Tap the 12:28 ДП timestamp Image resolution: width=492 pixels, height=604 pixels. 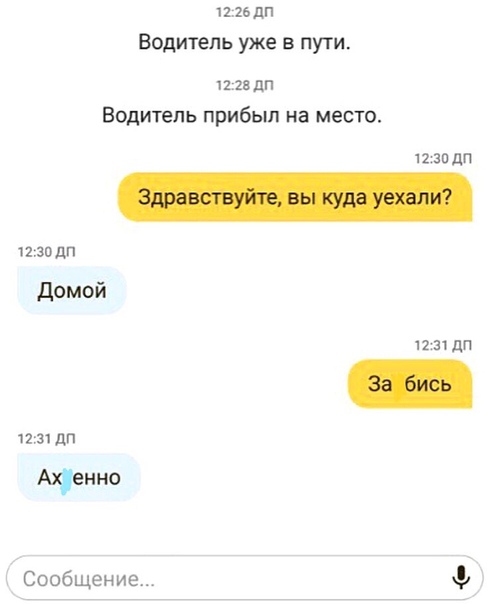245,86
